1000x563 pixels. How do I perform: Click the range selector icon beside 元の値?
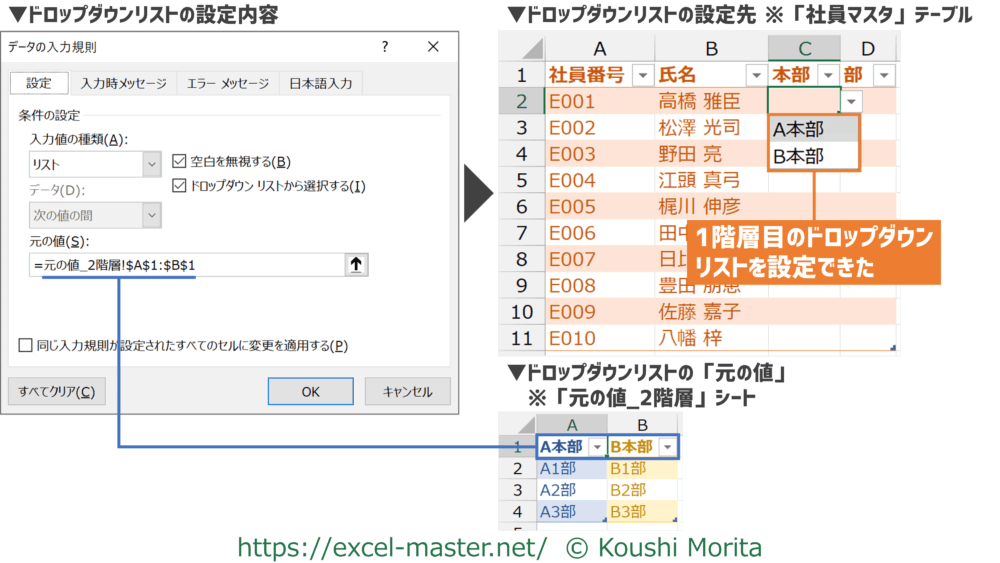click(x=355, y=265)
